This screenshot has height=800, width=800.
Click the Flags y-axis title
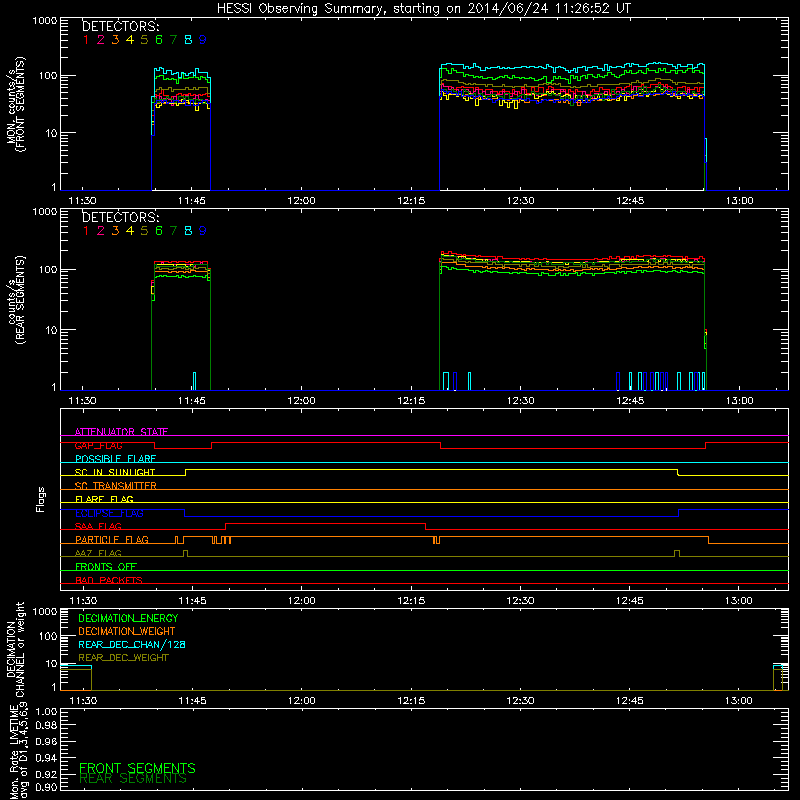[41, 499]
